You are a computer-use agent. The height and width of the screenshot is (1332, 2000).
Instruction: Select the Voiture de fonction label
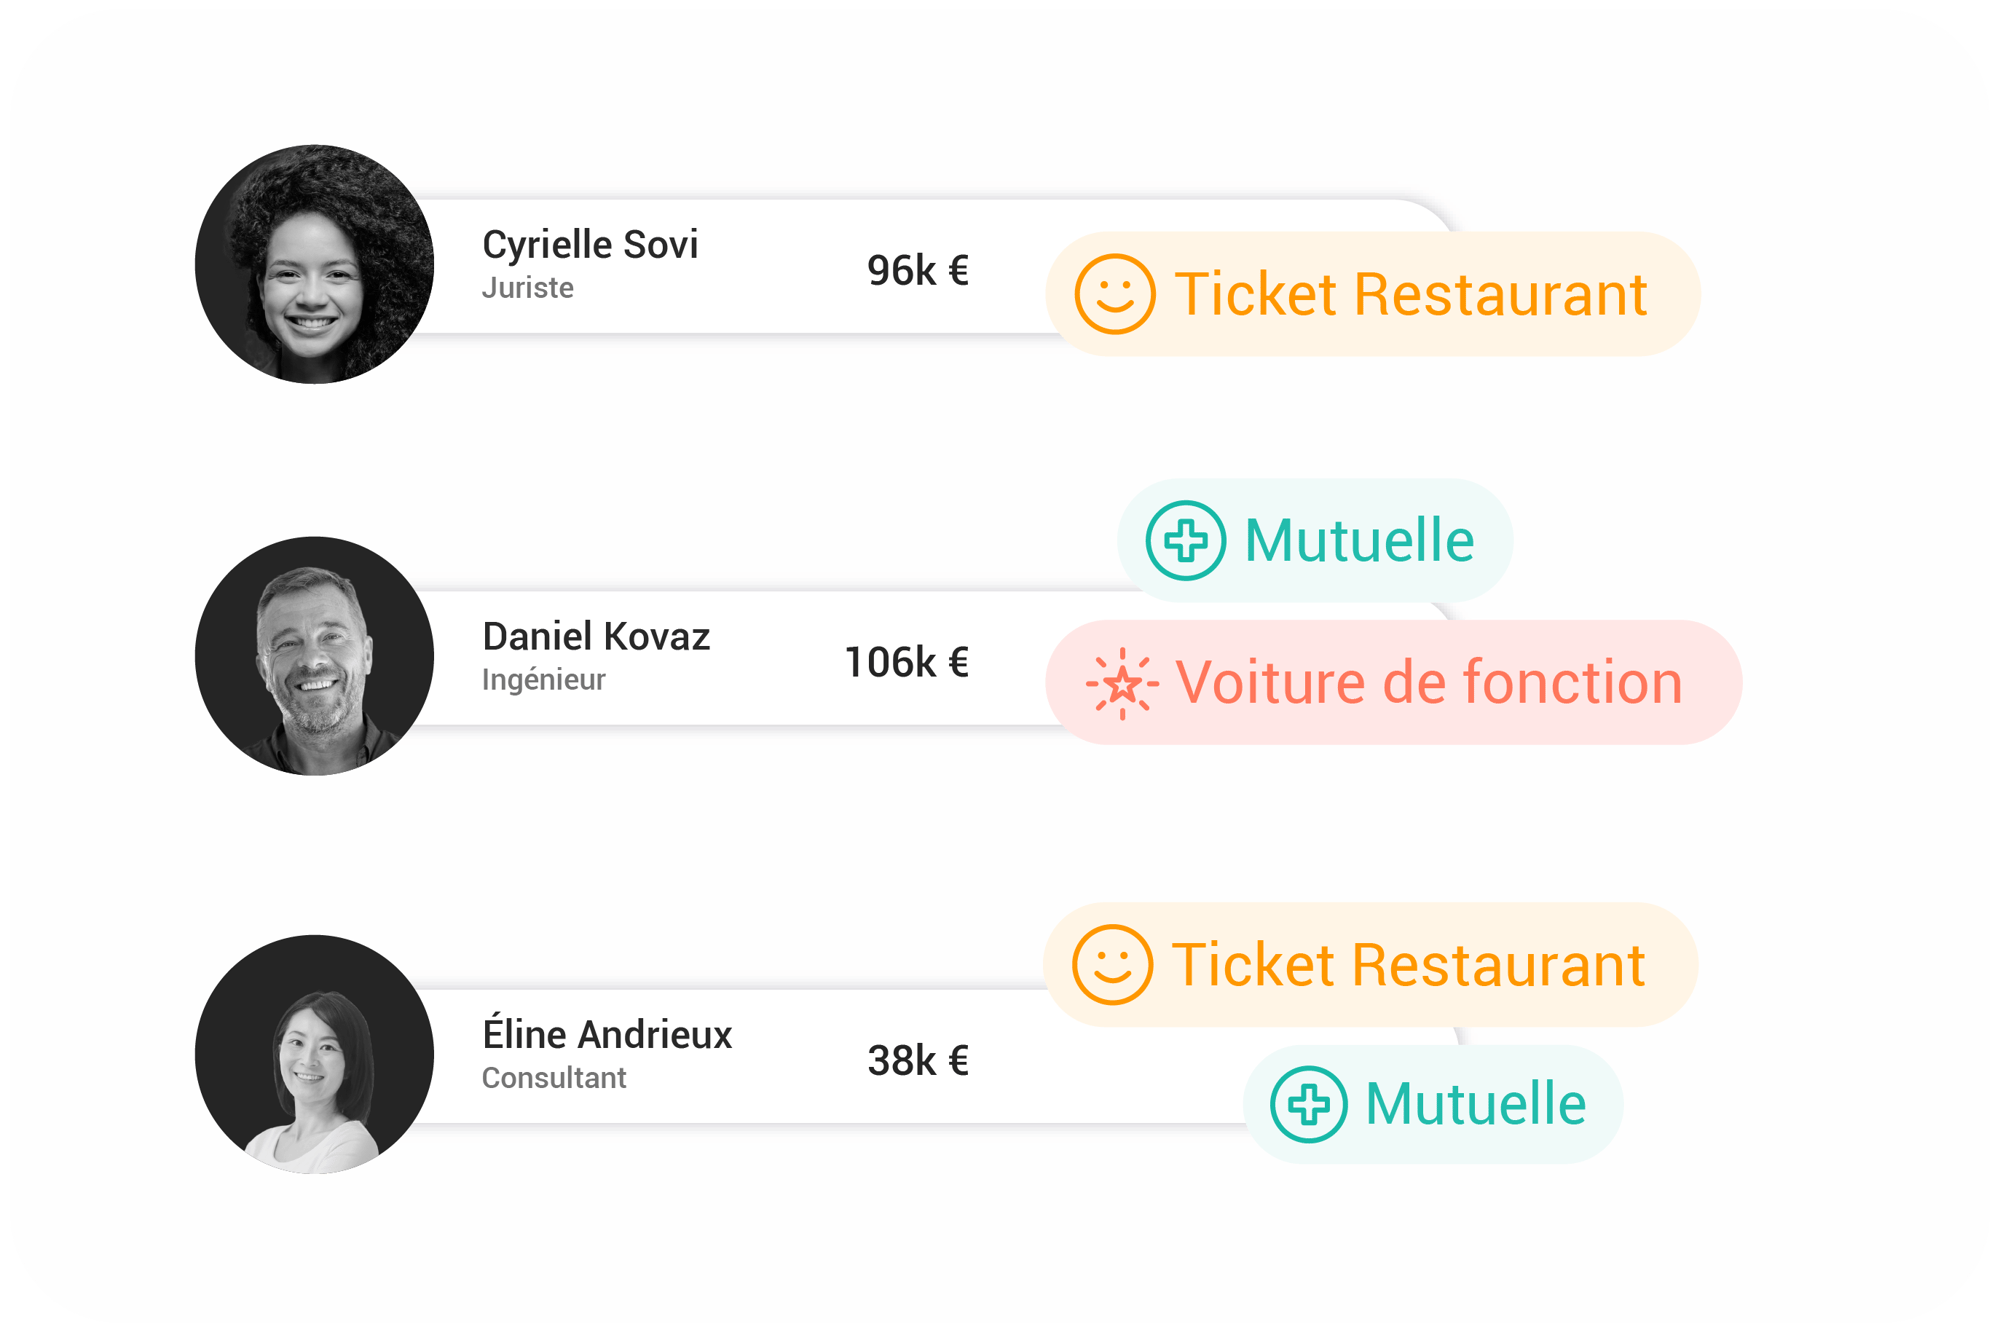(x=1429, y=682)
